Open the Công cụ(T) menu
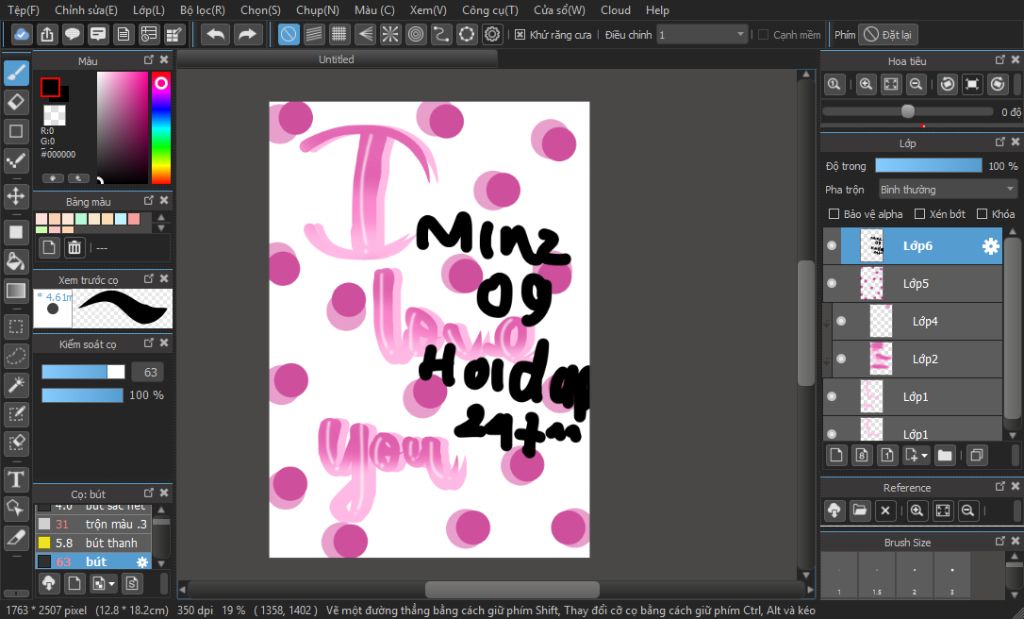Image resolution: width=1024 pixels, height=619 pixels. coord(490,10)
